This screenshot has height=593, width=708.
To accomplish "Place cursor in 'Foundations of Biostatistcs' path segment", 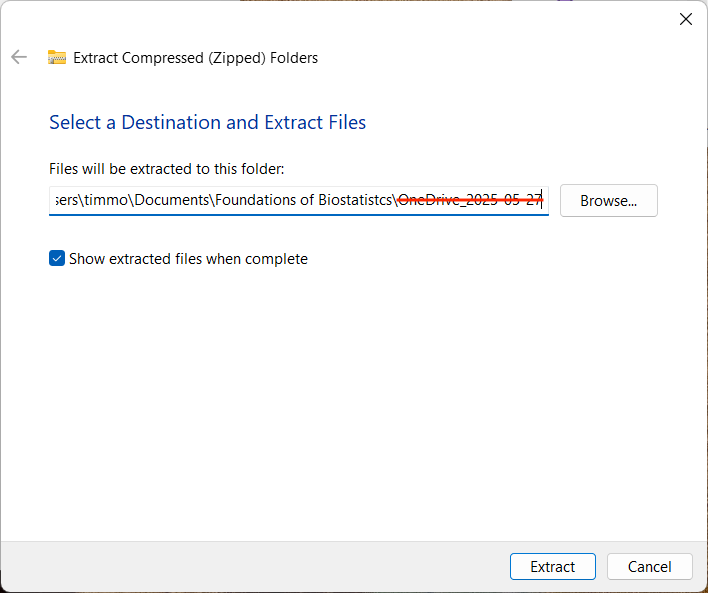I will coord(305,200).
